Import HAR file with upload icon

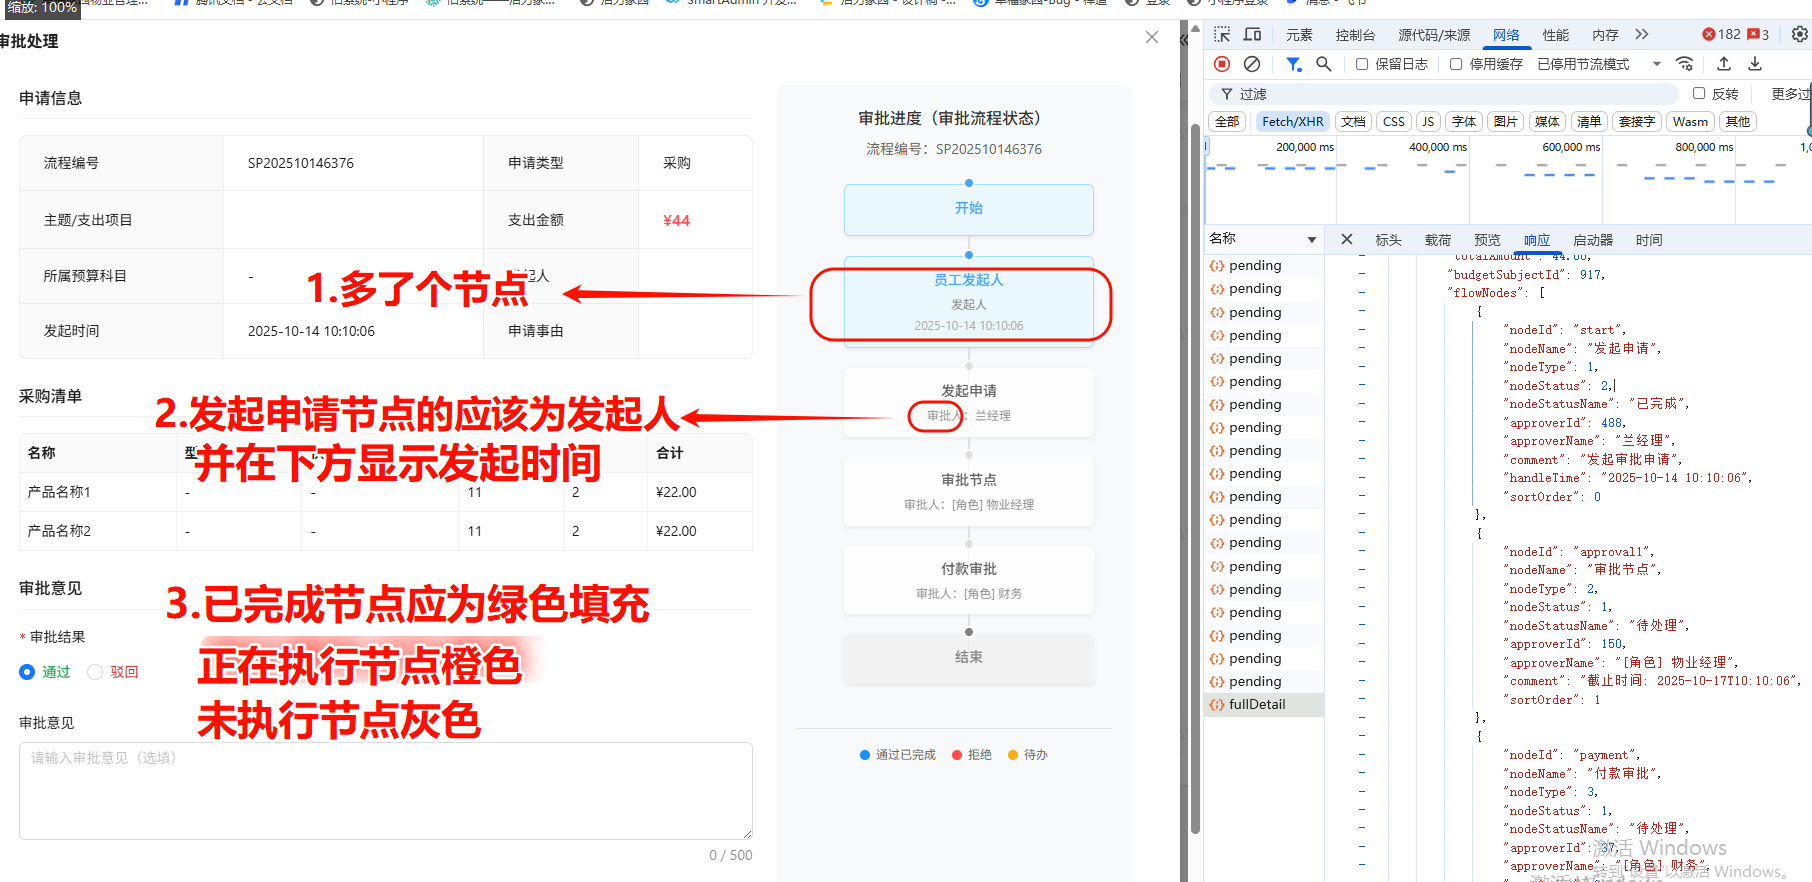(x=1724, y=64)
